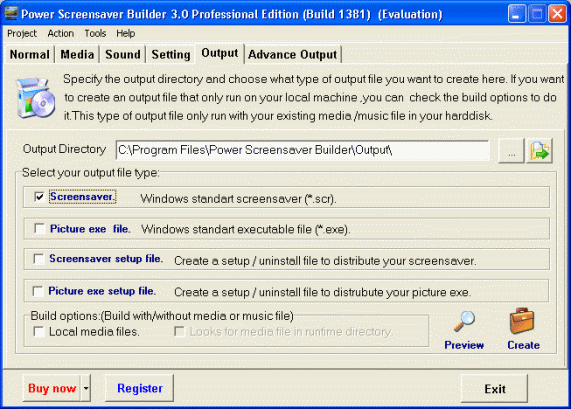Screen dimensions: 571x409
Task: Click the Create briefcase icon
Action: [x=521, y=320]
